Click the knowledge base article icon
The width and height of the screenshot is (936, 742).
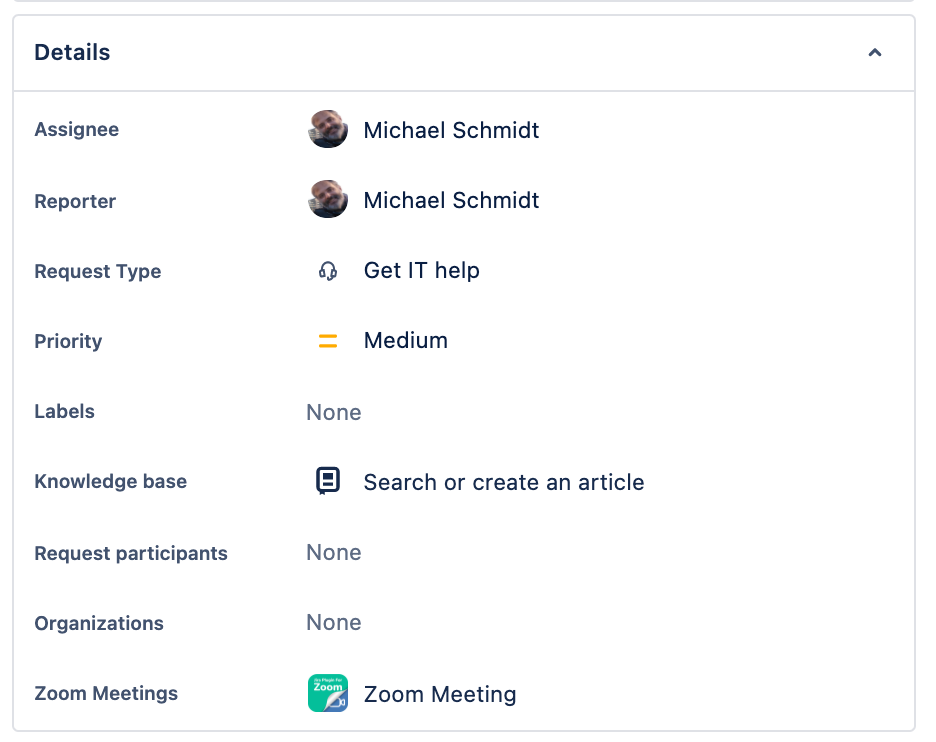point(328,481)
